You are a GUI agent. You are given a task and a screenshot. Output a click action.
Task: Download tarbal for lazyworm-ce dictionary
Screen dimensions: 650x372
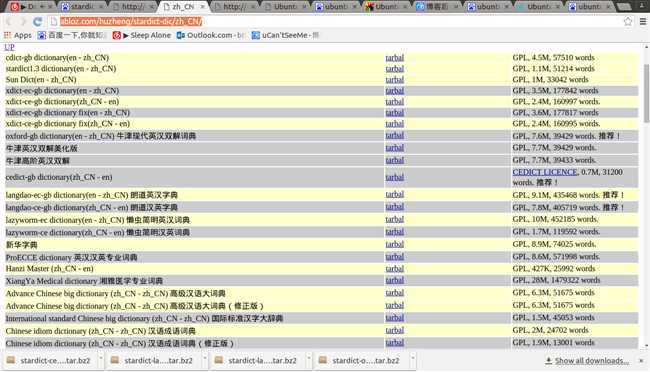pos(395,232)
